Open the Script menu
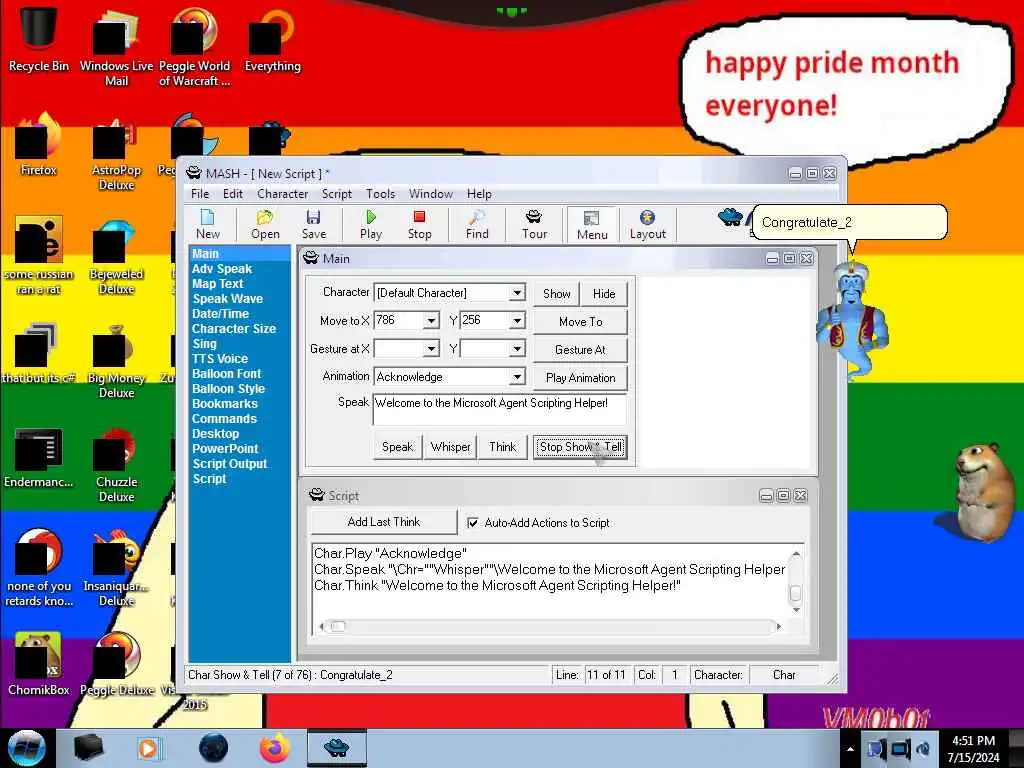 pyautogui.click(x=336, y=194)
